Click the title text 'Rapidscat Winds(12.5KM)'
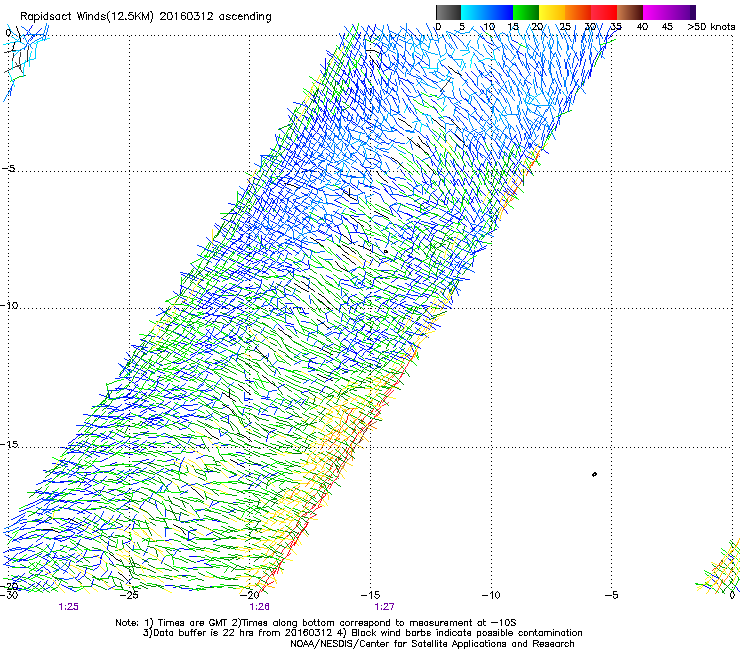Image resolution: width=740 pixels, height=650 pixels. [87, 17]
